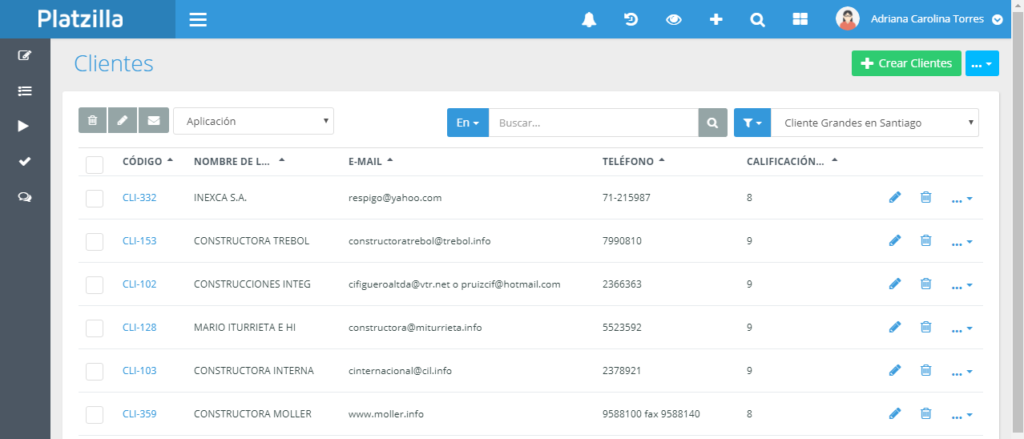1024x439 pixels.
Task: Expand the Cliente Grandes en Santiago dropdown
Action: tap(874, 123)
